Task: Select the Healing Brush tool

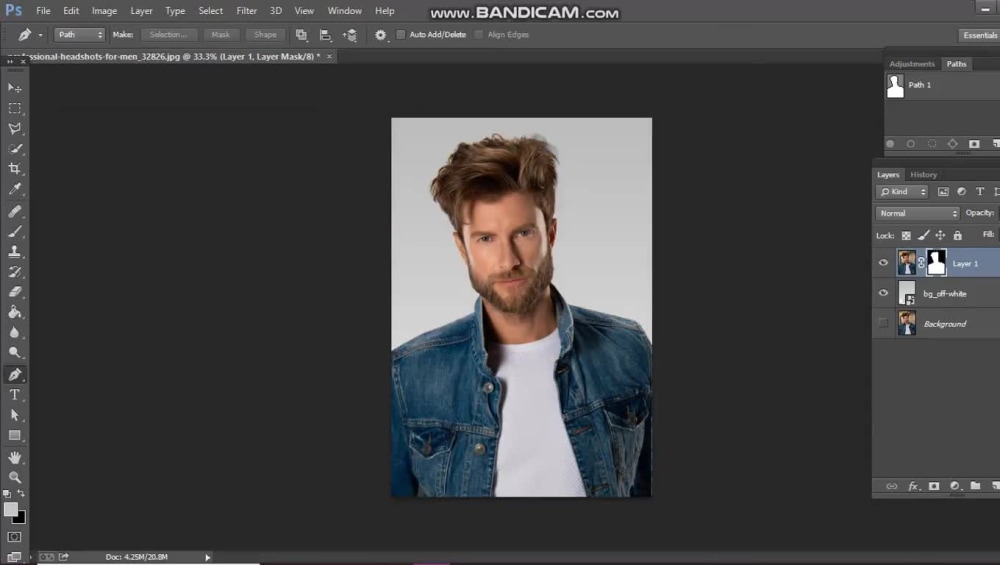Action: click(x=14, y=211)
